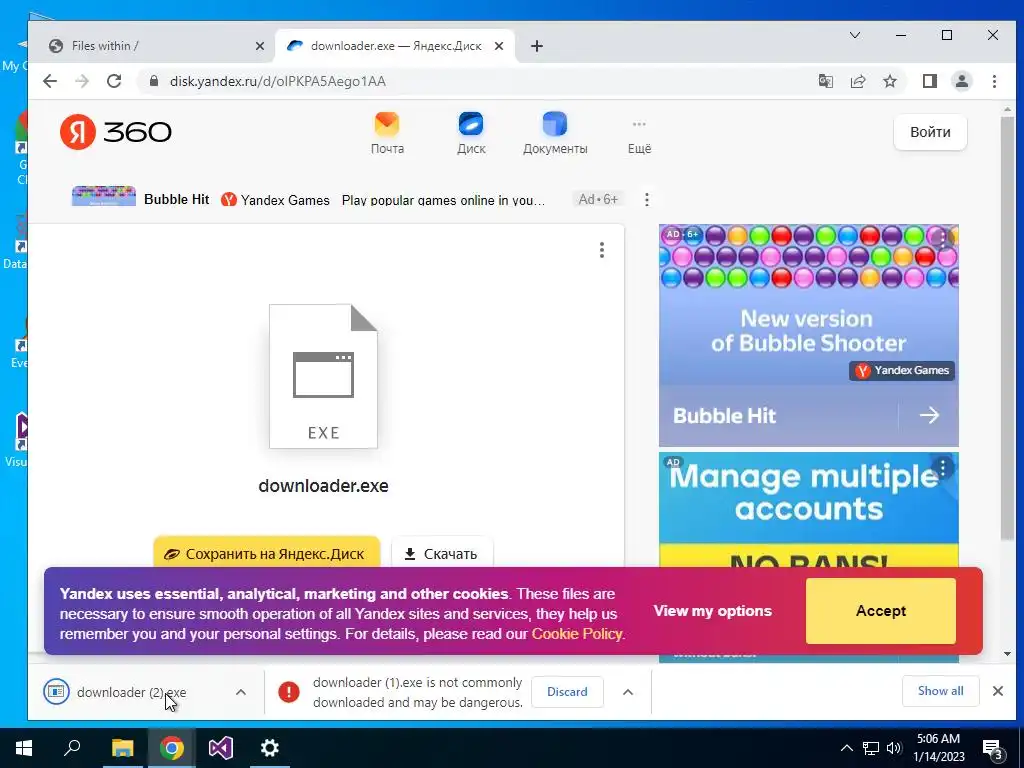Open Почта mail service
The image size is (1024, 768).
click(x=387, y=133)
